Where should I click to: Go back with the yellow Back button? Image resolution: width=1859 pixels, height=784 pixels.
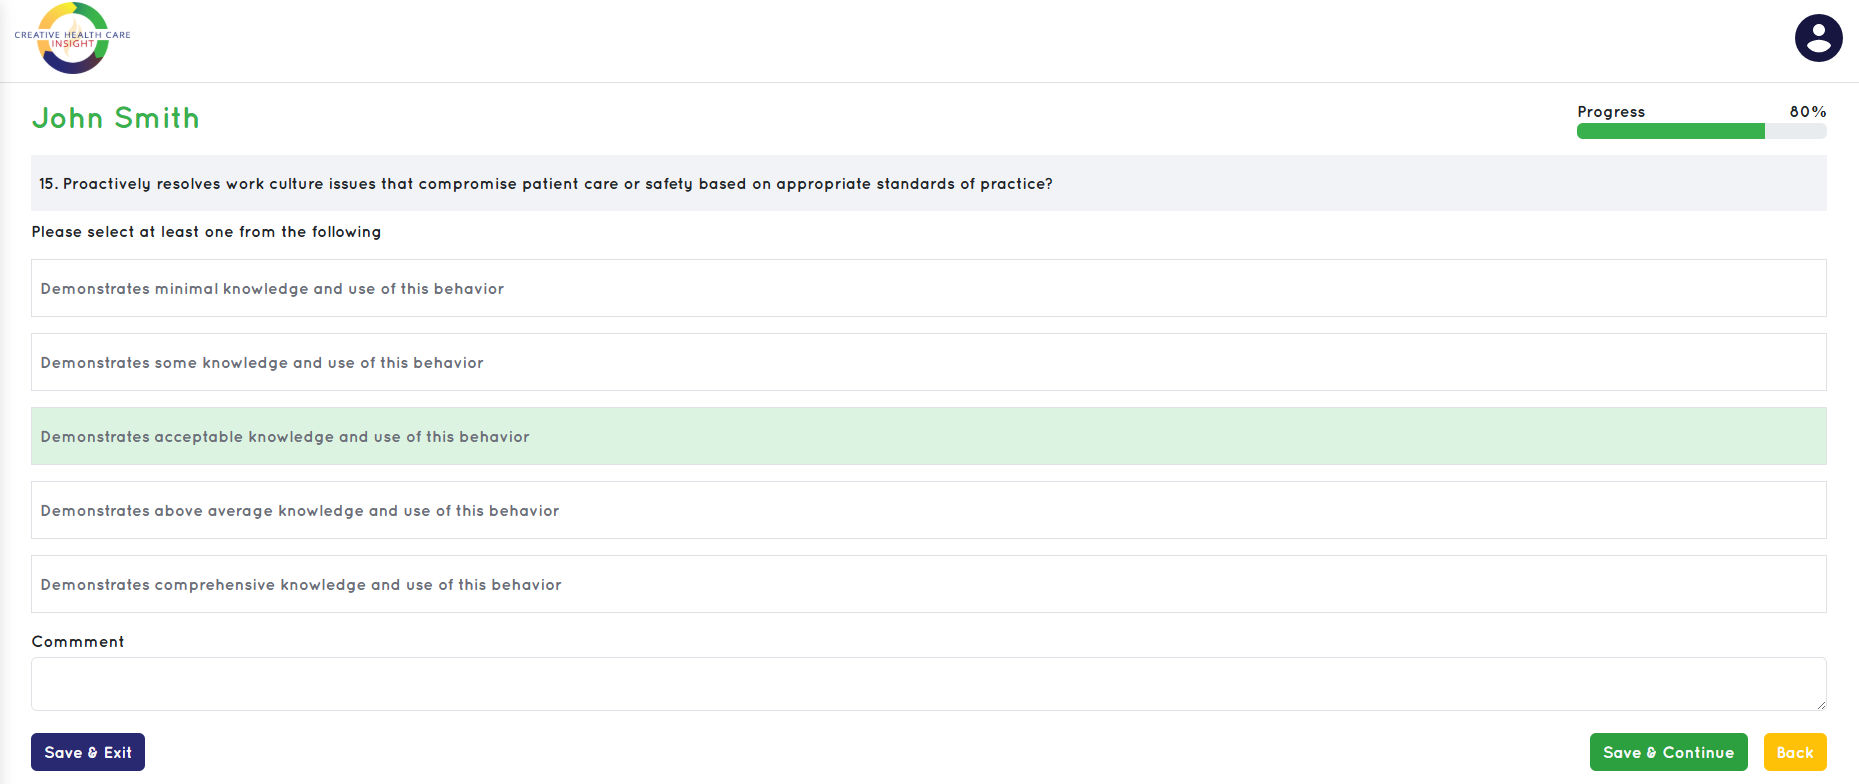coord(1795,752)
